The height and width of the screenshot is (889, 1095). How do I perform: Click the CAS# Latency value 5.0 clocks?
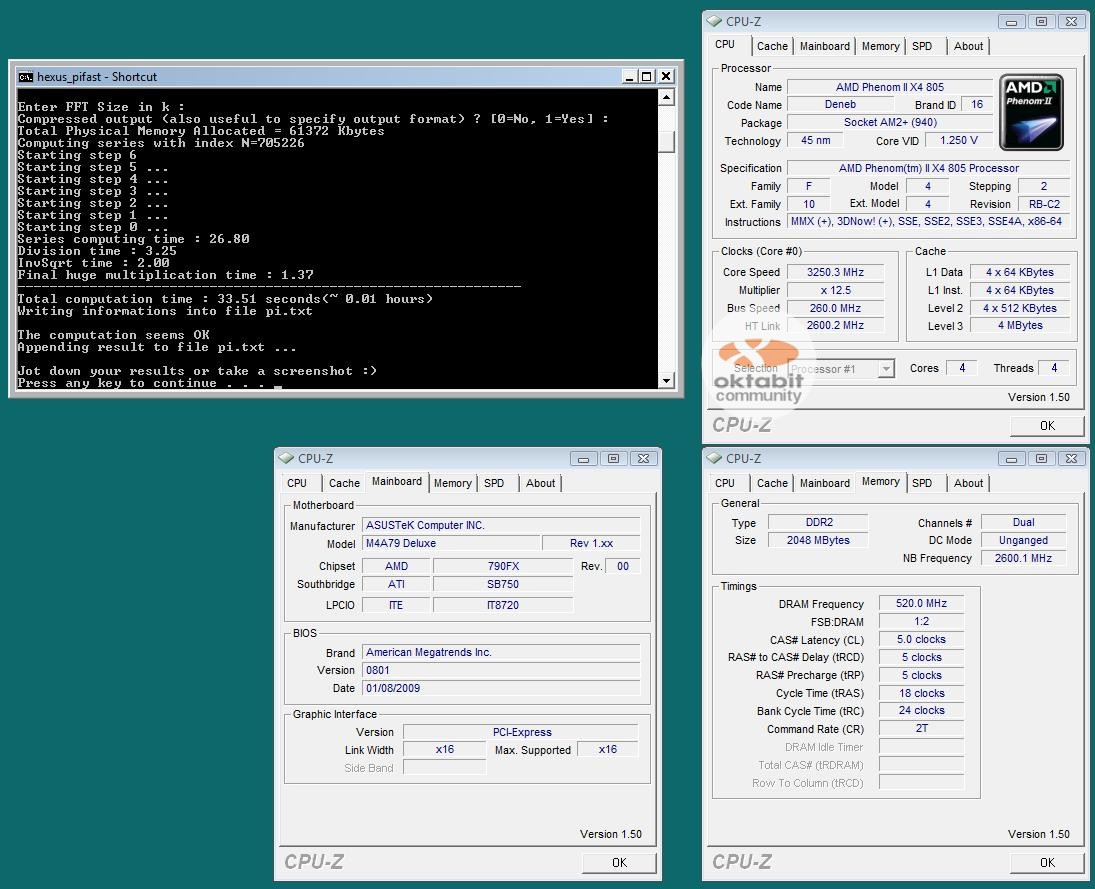pyautogui.click(x=921, y=640)
